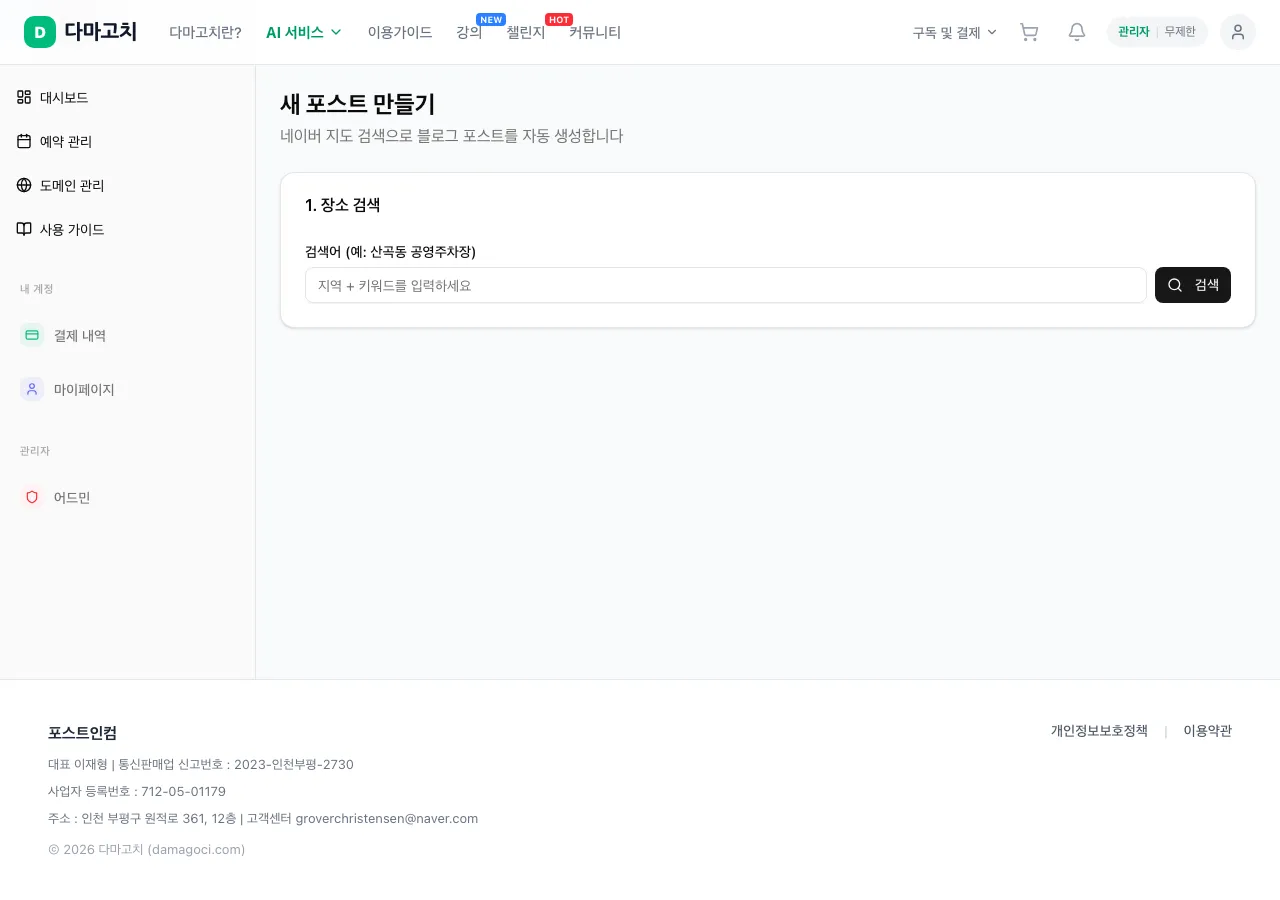Viewport: 1280px width, 900px height.
Task: Click the 예약 관리 calendar icon
Action: coord(24,141)
